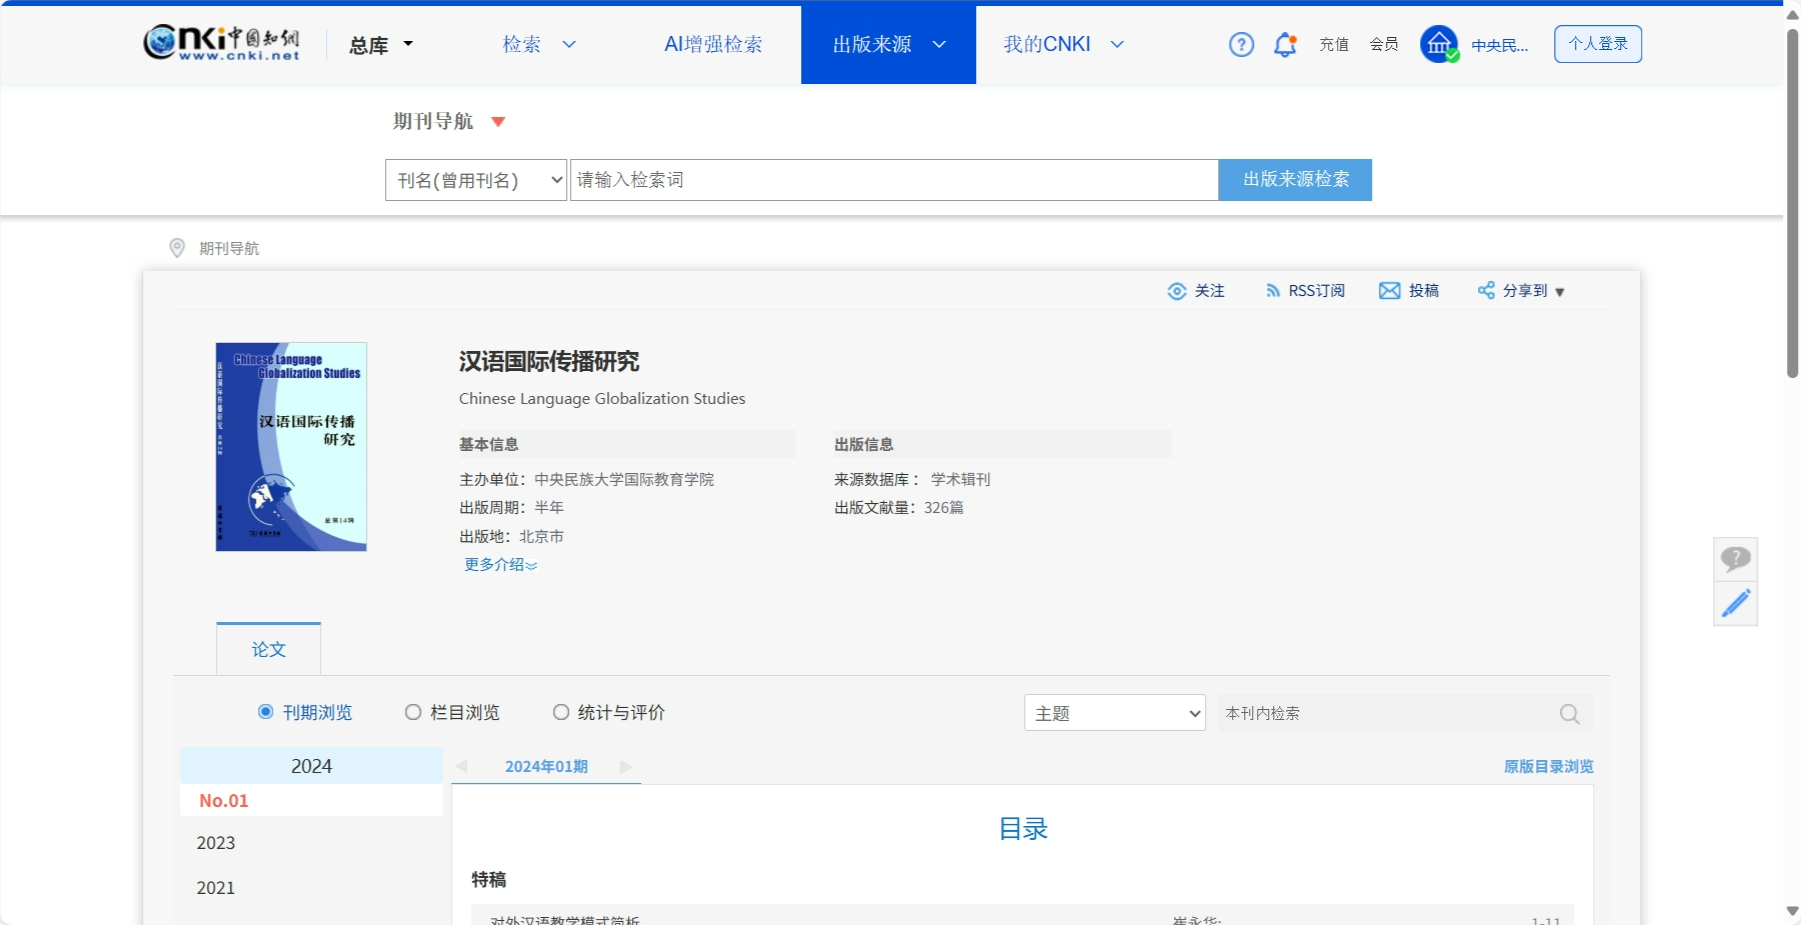This screenshot has height=925, width=1801.
Task: Click the floating pencil feedback icon
Action: pos(1735,604)
